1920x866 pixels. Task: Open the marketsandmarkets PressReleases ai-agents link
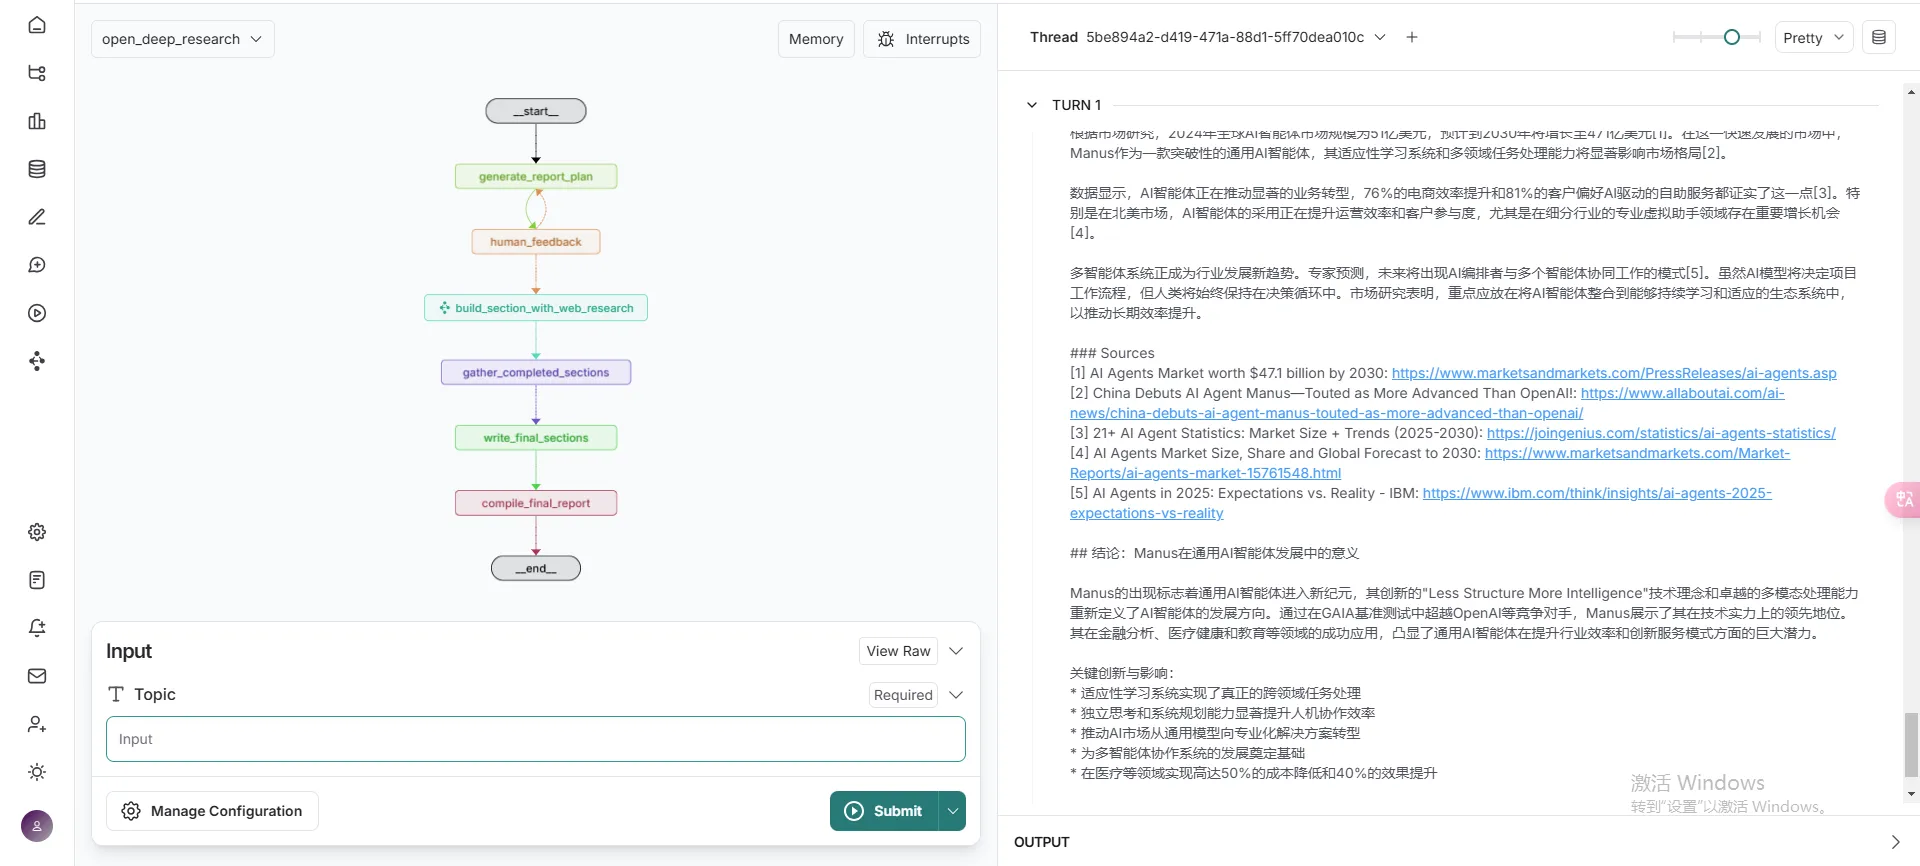1614,373
